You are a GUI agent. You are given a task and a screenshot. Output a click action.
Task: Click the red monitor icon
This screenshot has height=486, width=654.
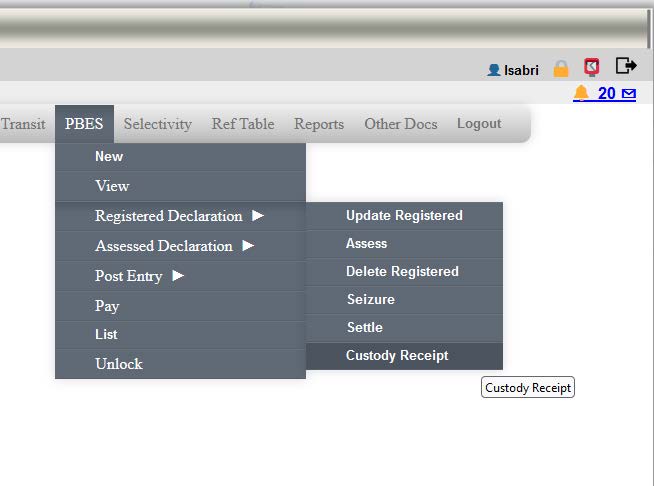pos(592,67)
